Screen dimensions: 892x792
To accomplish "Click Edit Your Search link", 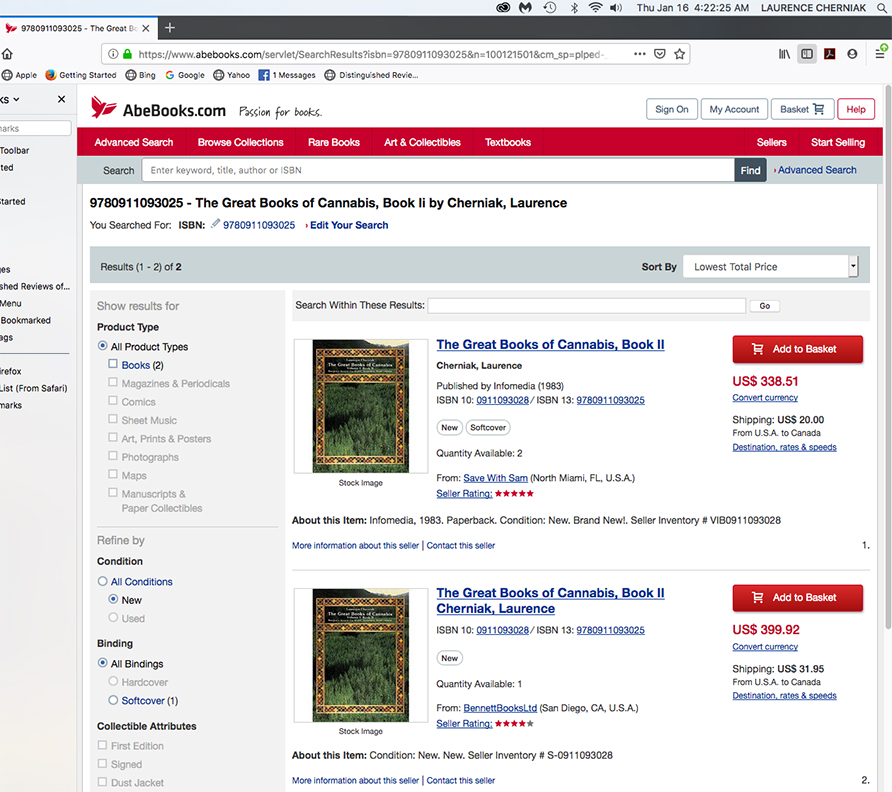I will (x=349, y=225).
